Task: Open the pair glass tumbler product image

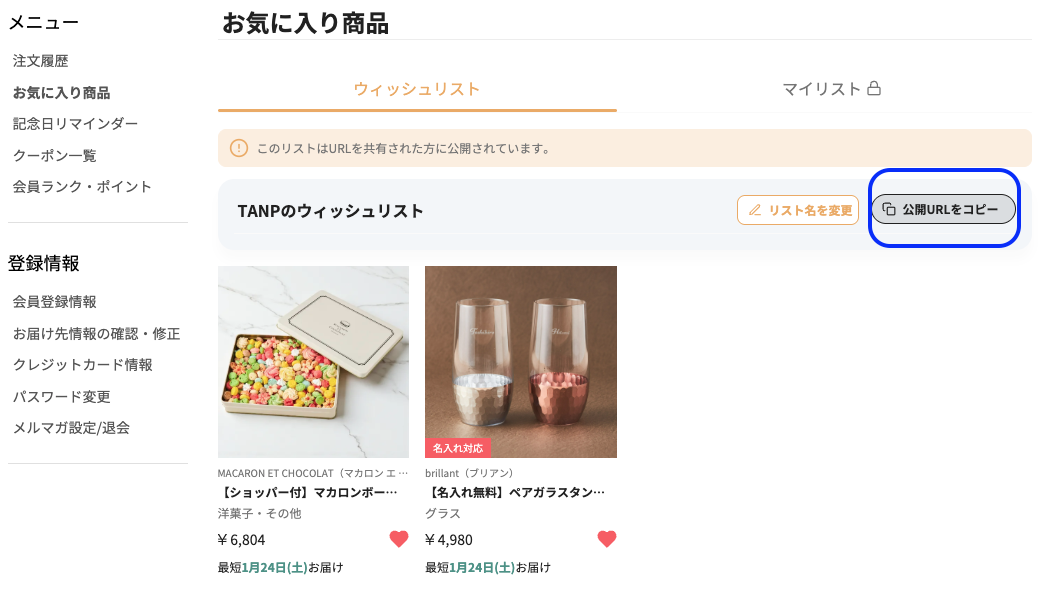Action: 520,361
